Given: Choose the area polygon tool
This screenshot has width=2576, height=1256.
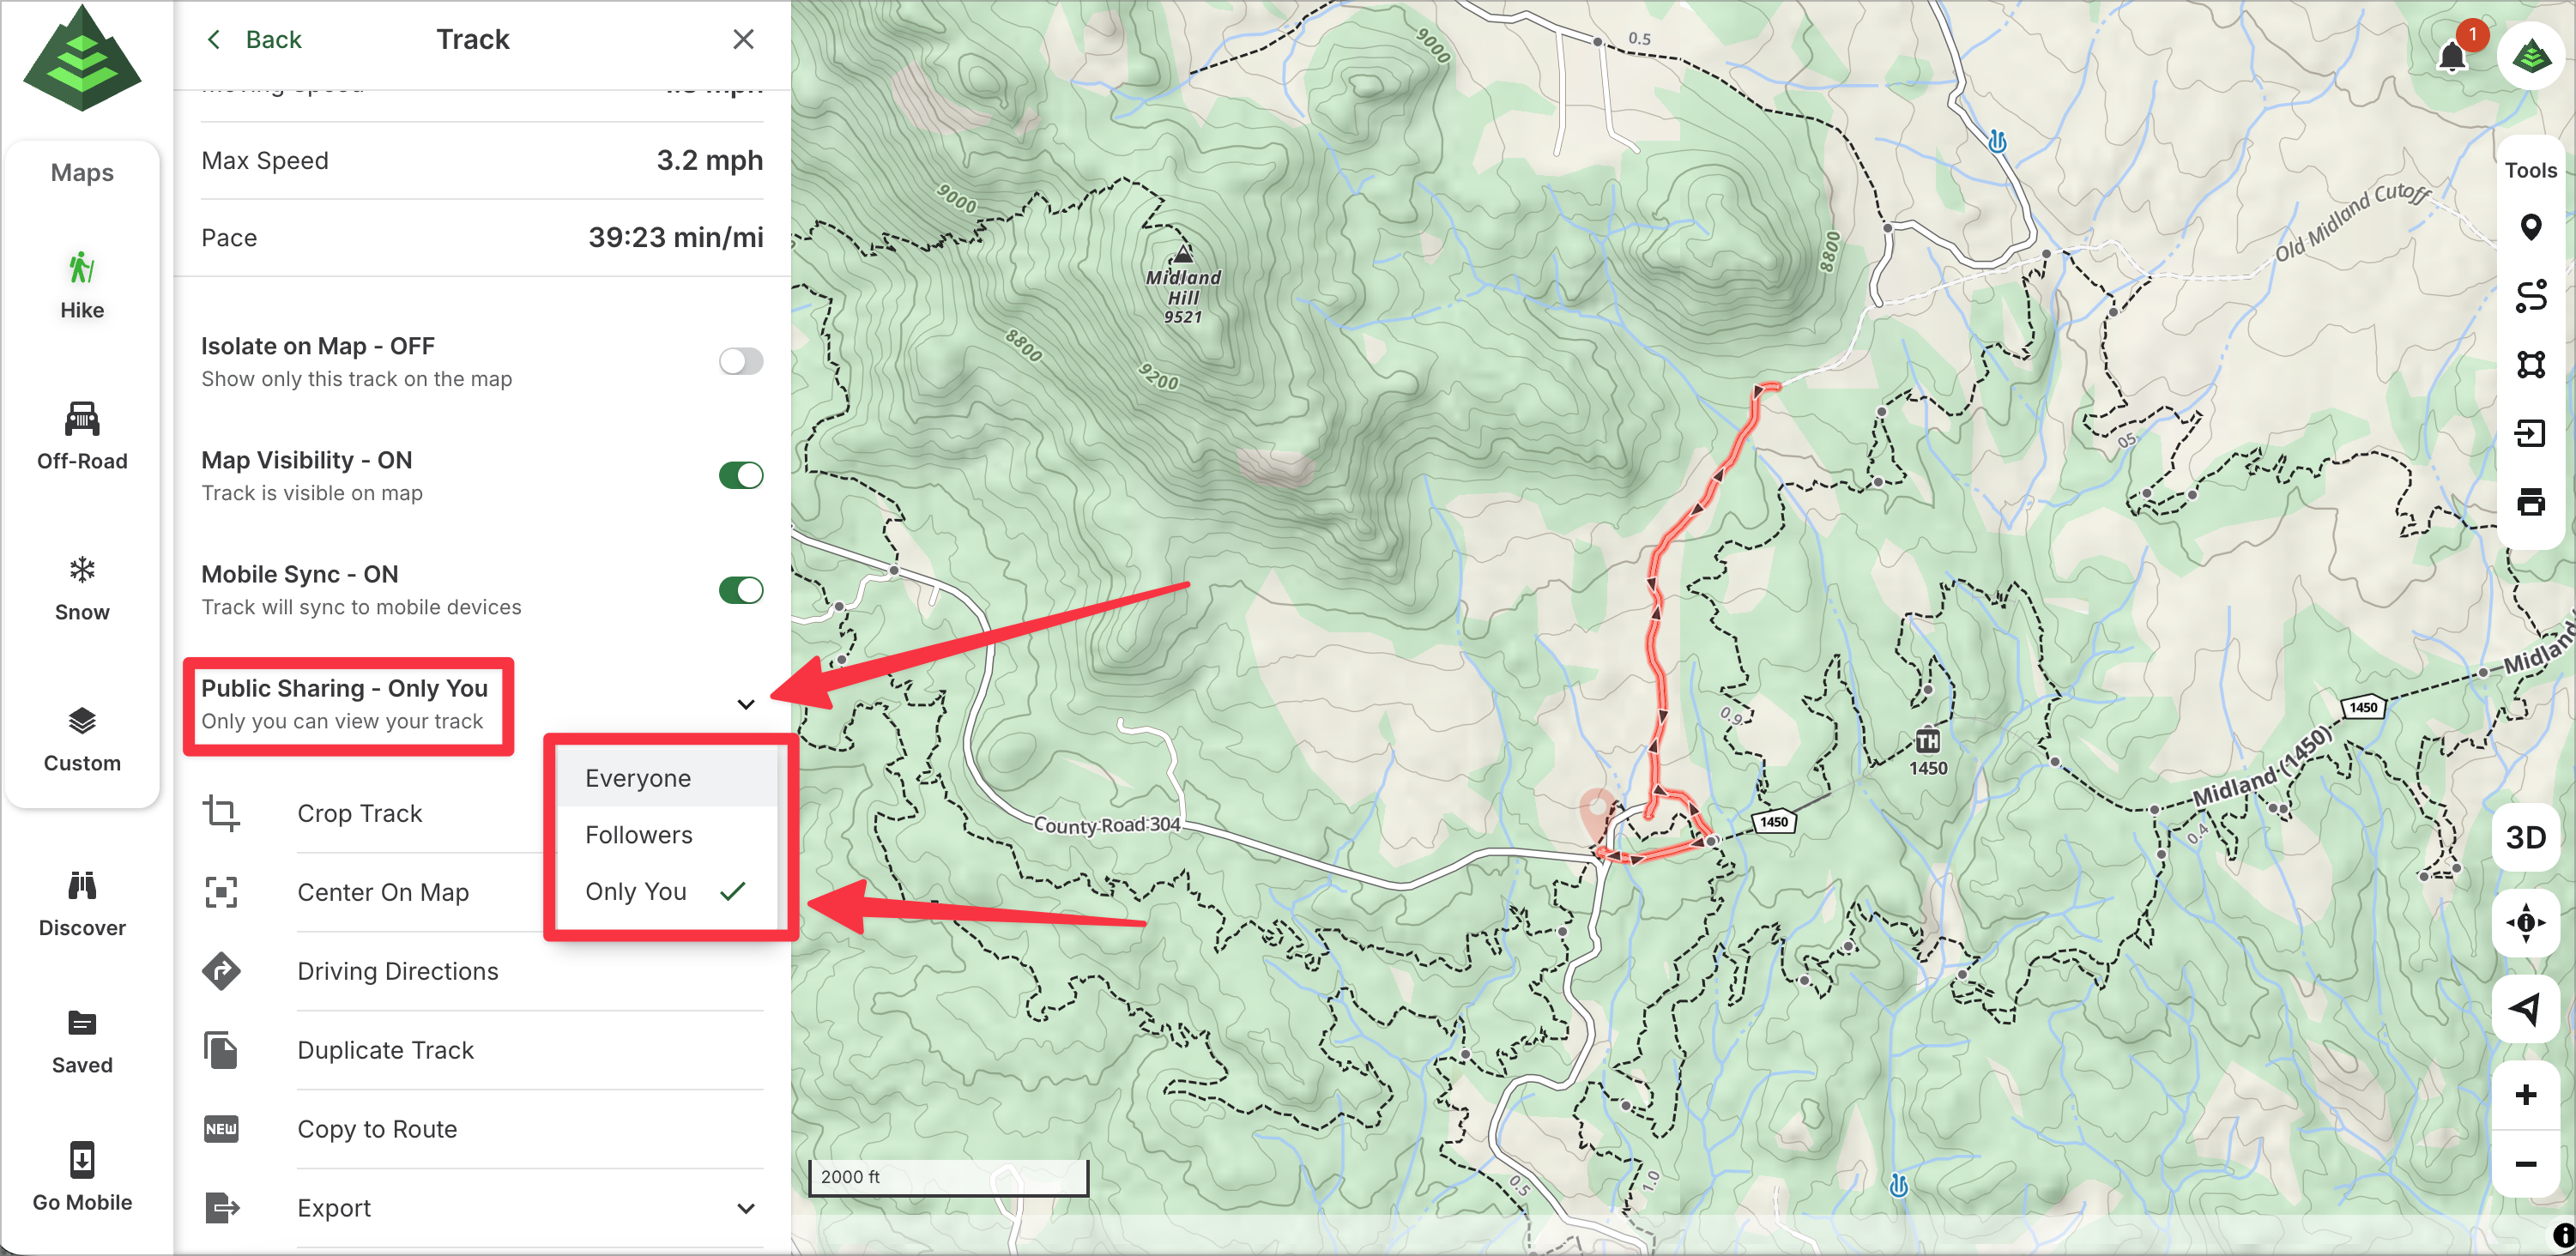Looking at the screenshot, I should pyautogui.click(x=2530, y=364).
